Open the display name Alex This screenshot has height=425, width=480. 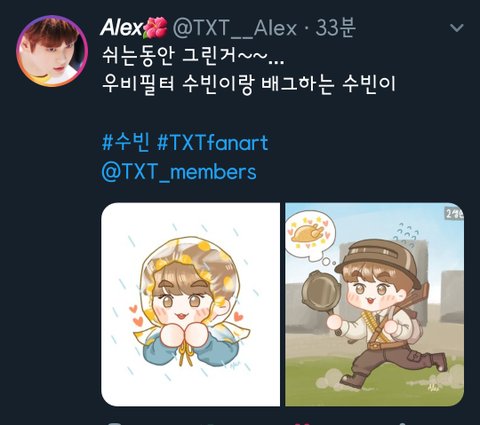121,27
